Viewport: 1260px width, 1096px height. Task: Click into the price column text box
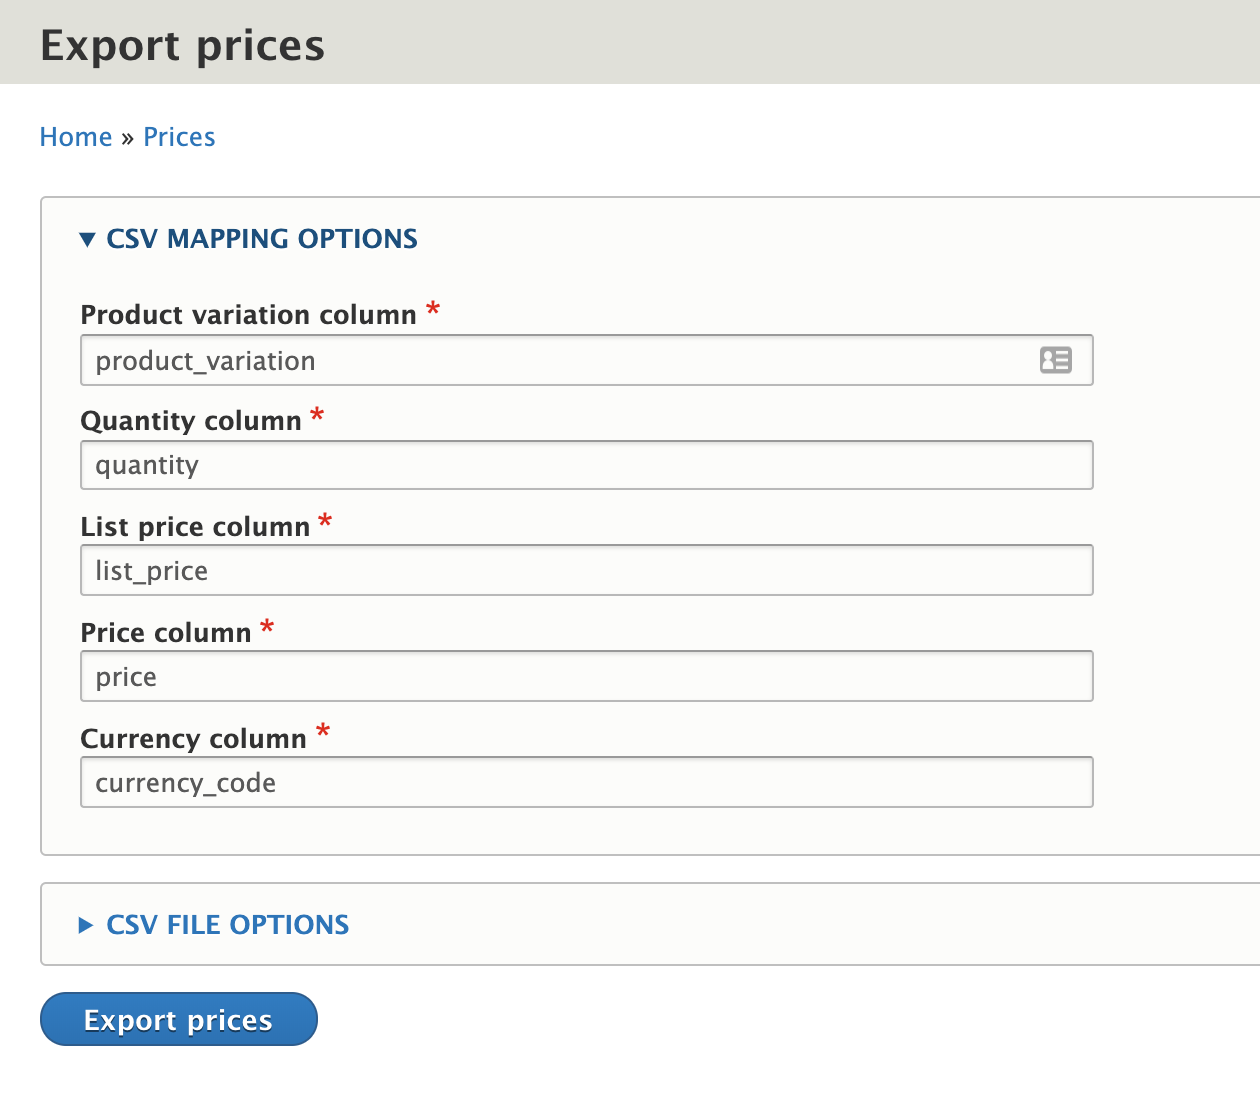click(x=586, y=677)
